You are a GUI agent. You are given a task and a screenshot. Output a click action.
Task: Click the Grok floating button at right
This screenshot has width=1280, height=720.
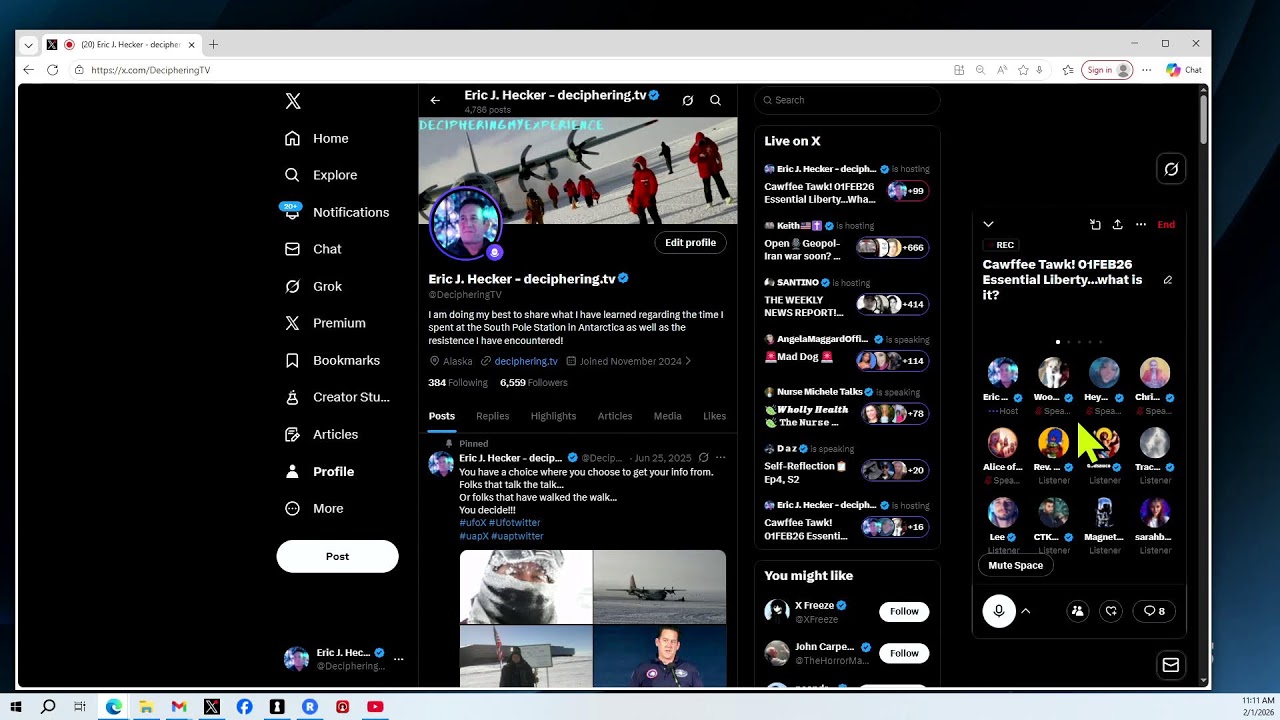coord(1171,169)
